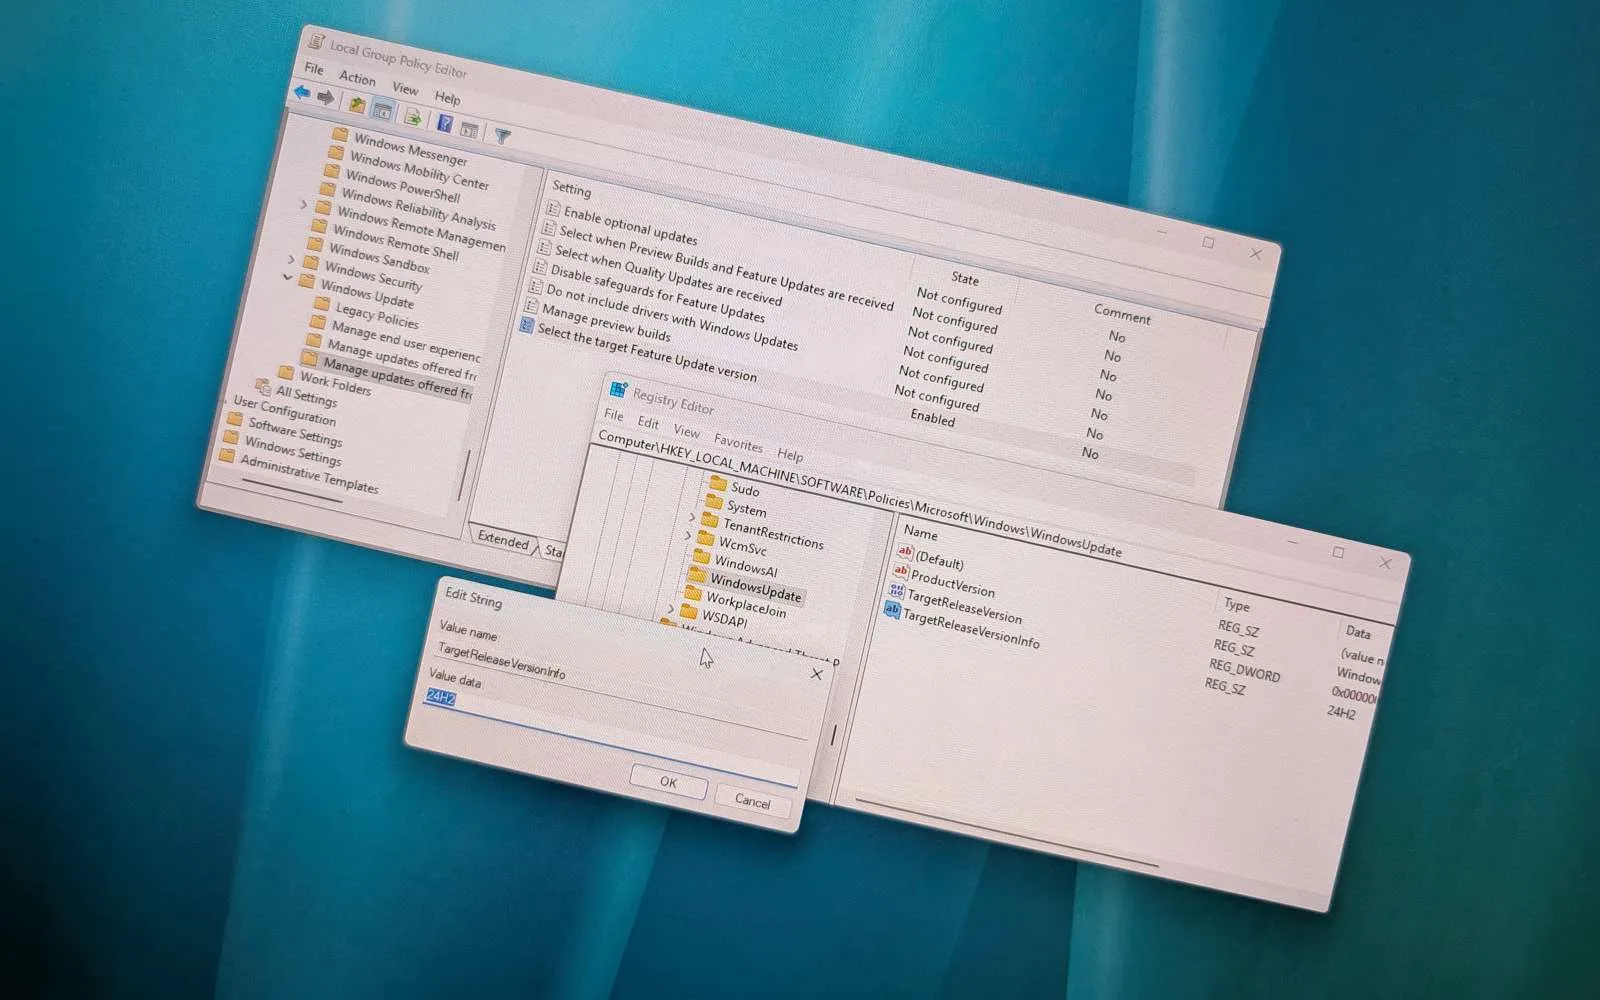Viewport: 1600px width, 1000px height.
Task: Click the ab icon next to (Default) value
Action: [x=905, y=551]
